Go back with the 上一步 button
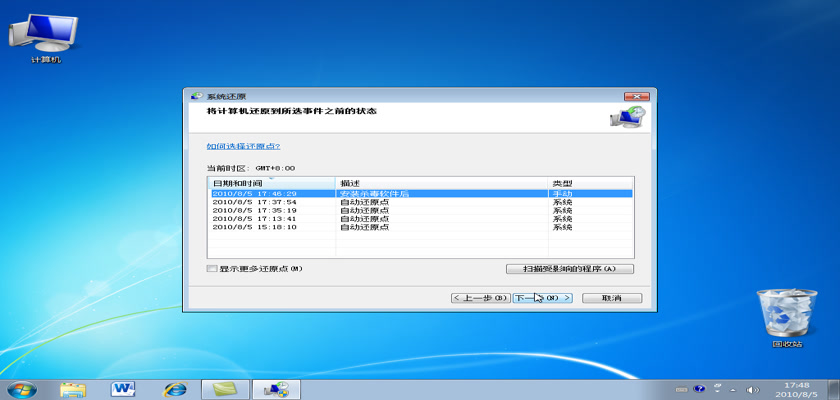This screenshot has height=400, width=840. click(x=480, y=298)
